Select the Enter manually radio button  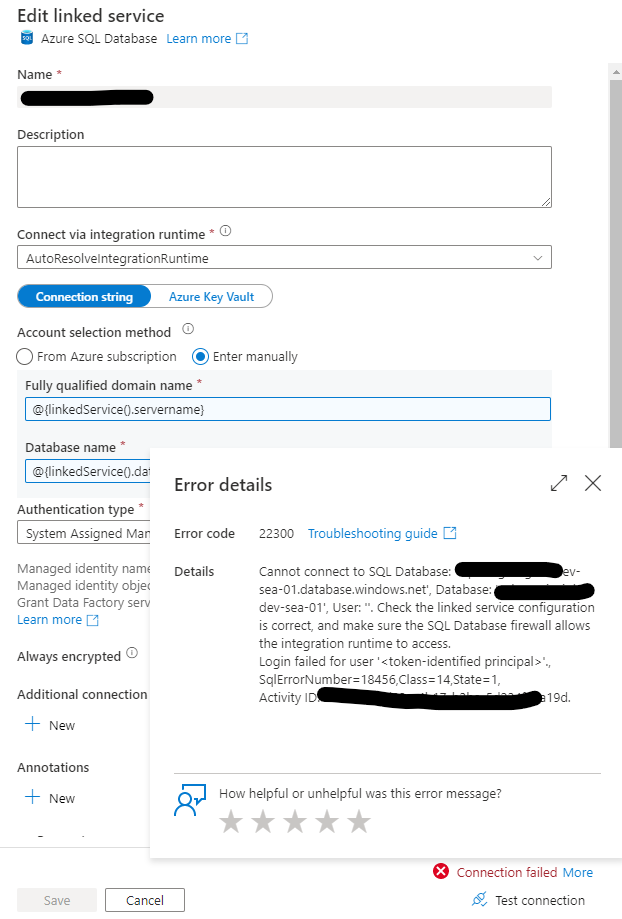pos(200,356)
